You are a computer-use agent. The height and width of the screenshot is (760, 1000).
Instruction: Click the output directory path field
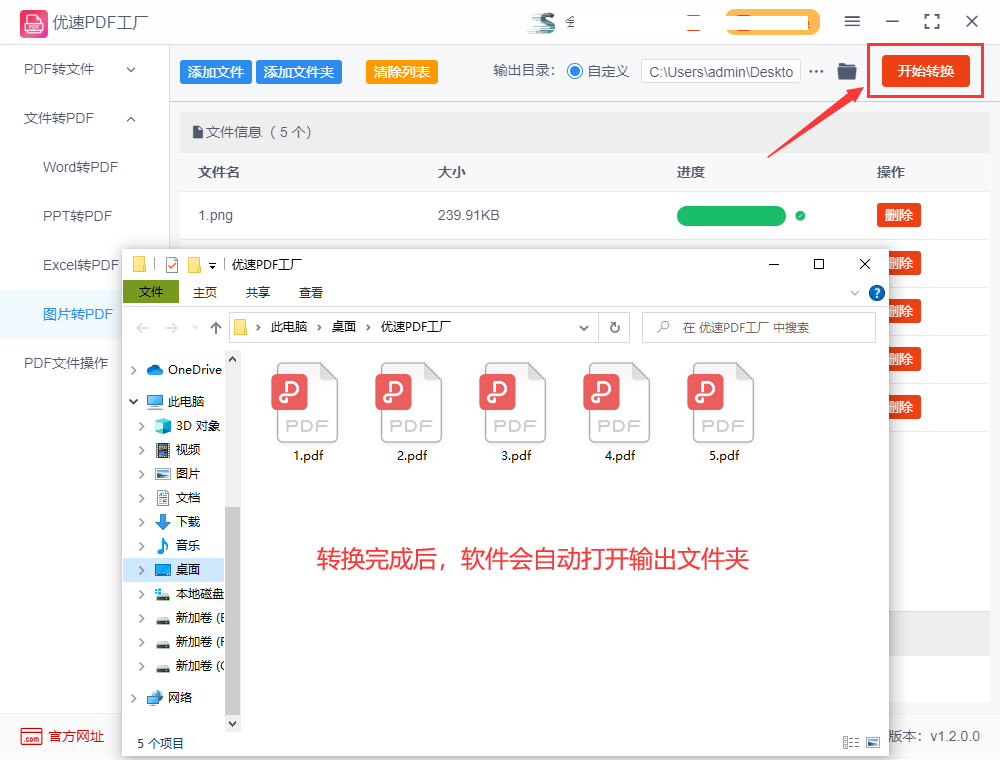click(721, 72)
